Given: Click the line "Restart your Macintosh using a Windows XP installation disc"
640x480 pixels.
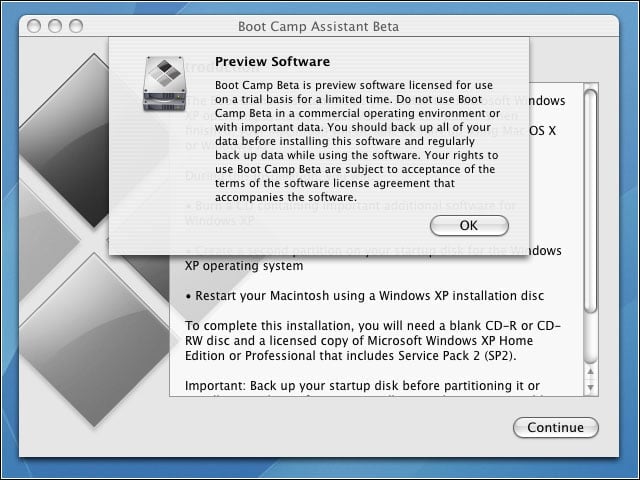Looking at the screenshot, I should coord(364,296).
